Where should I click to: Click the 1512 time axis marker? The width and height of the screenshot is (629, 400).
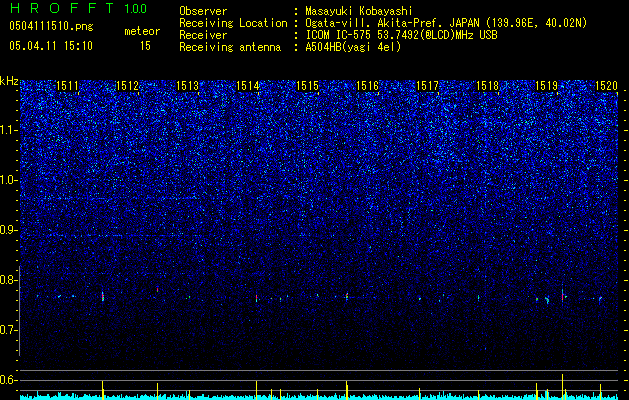[x=127, y=85]
